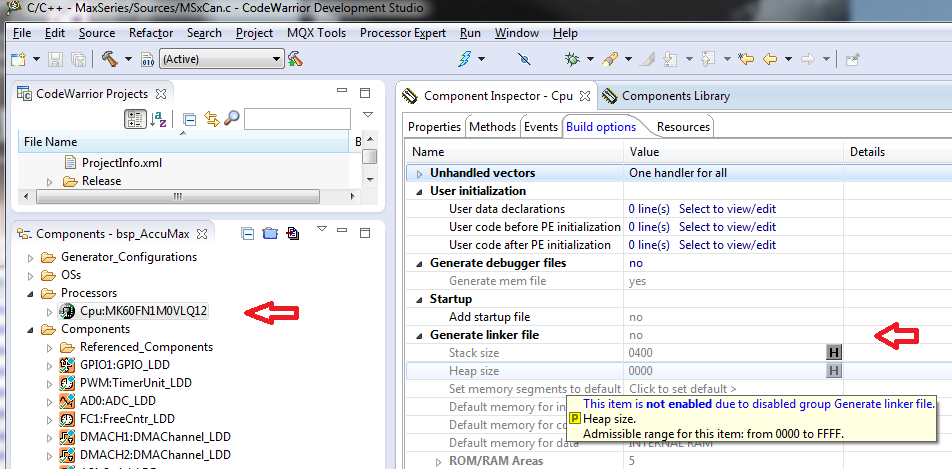Click Collapse All icon in CodeWarrior Projects
This screenshot has width=952, height=469.
click(189, 118)
